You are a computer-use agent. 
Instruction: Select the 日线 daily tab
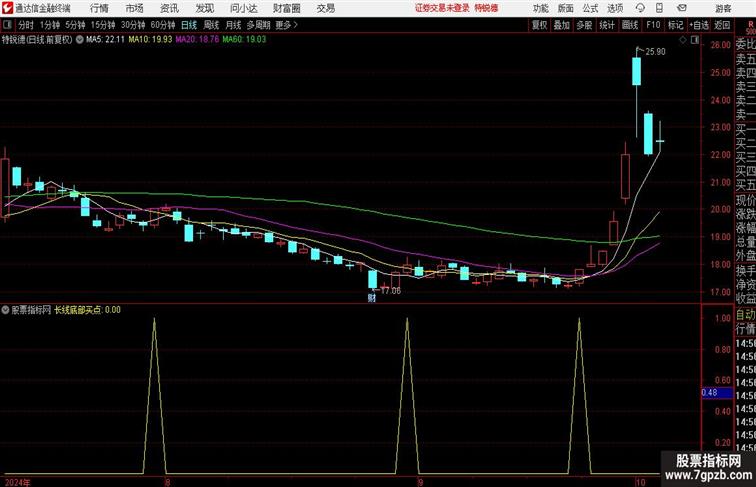(189, 25)
